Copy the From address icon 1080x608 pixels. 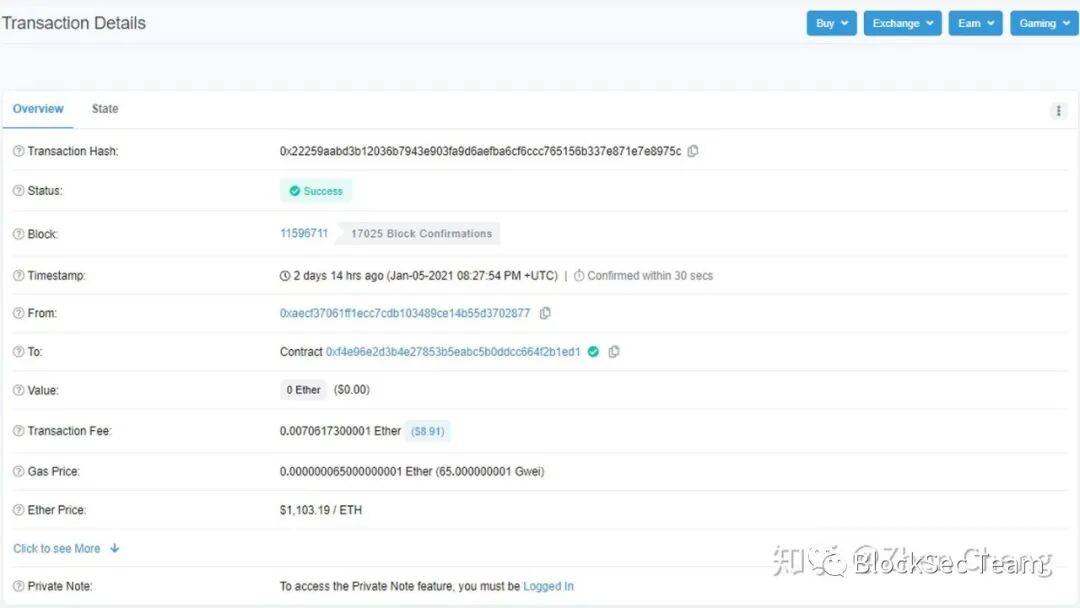[x=545, y=313]
